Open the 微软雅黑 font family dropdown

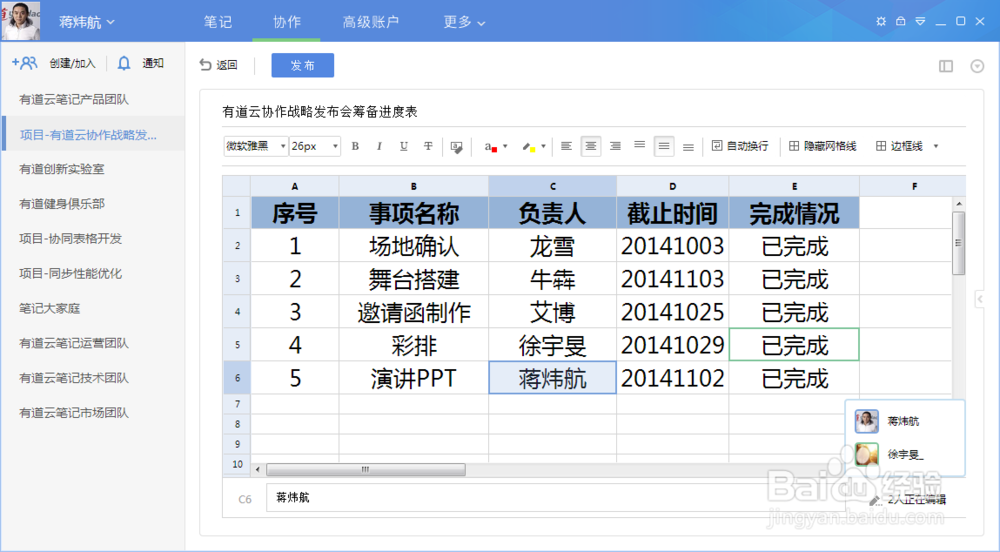click(x=255, y=146)
